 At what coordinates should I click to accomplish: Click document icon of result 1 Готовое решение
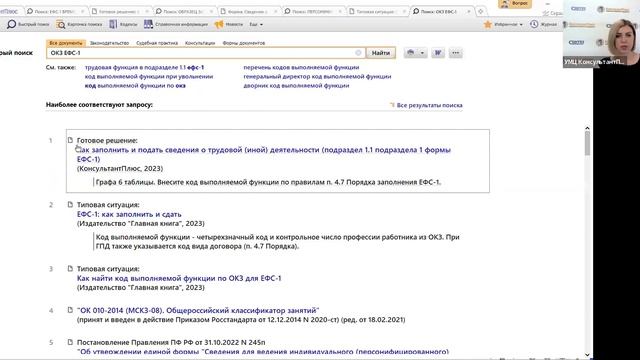(70, 140)
